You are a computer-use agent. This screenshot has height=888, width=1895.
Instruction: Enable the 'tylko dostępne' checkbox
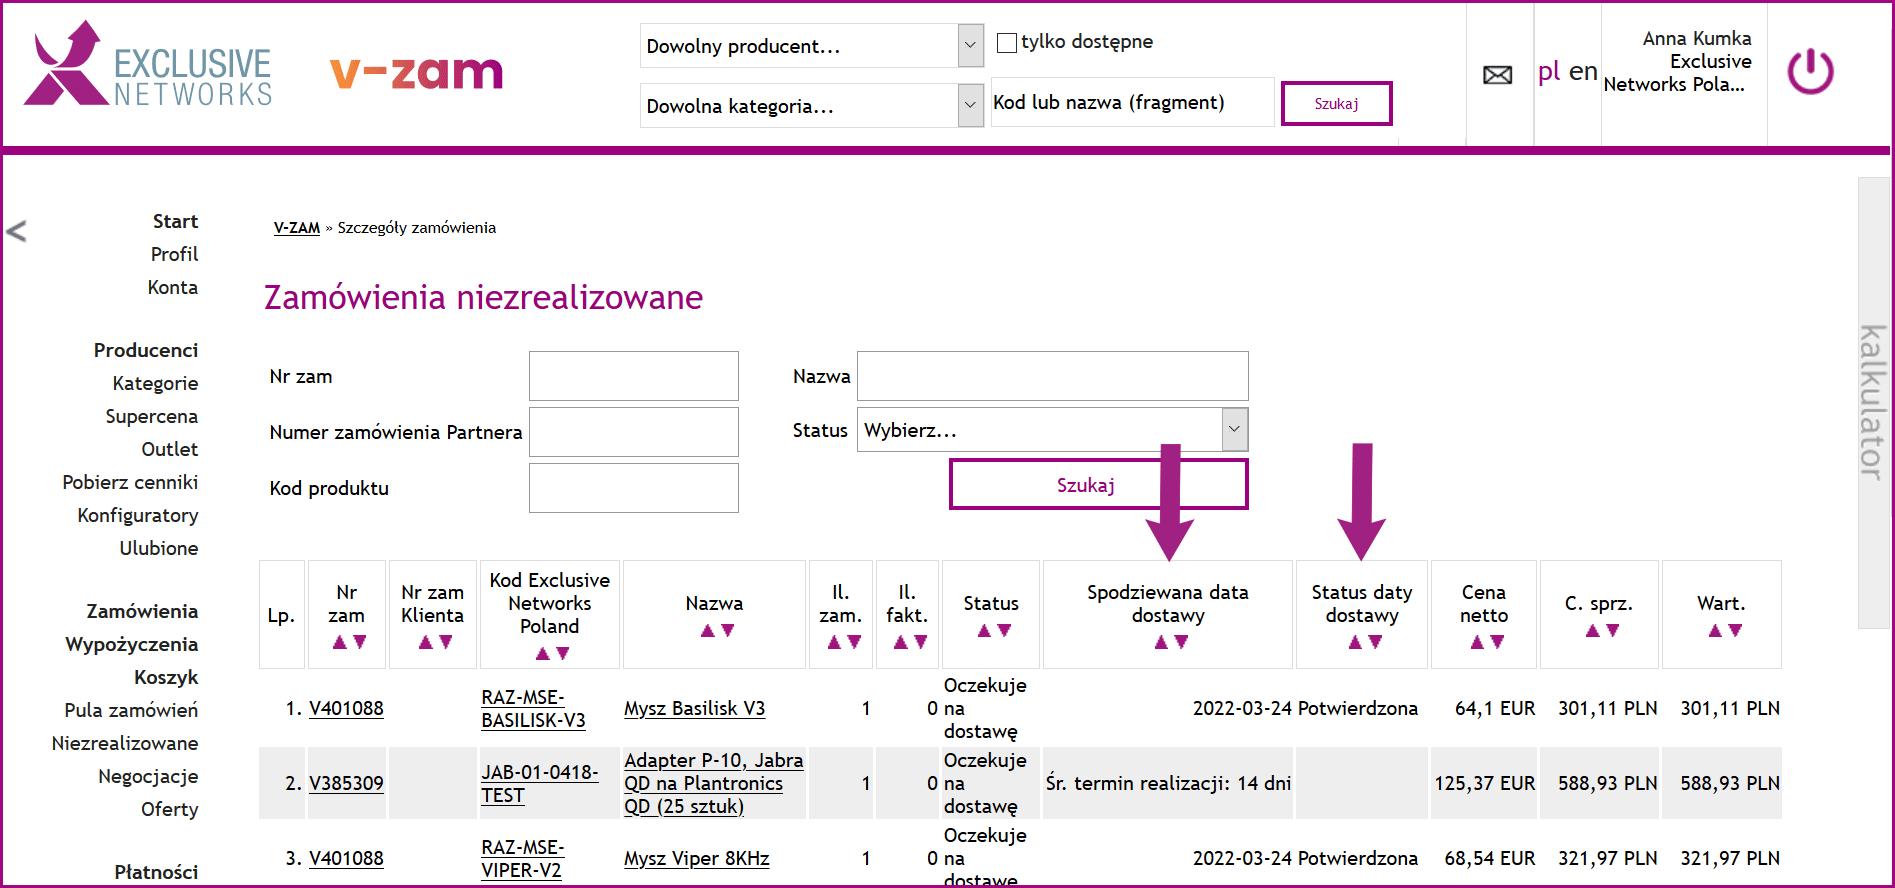point(1007,43)
